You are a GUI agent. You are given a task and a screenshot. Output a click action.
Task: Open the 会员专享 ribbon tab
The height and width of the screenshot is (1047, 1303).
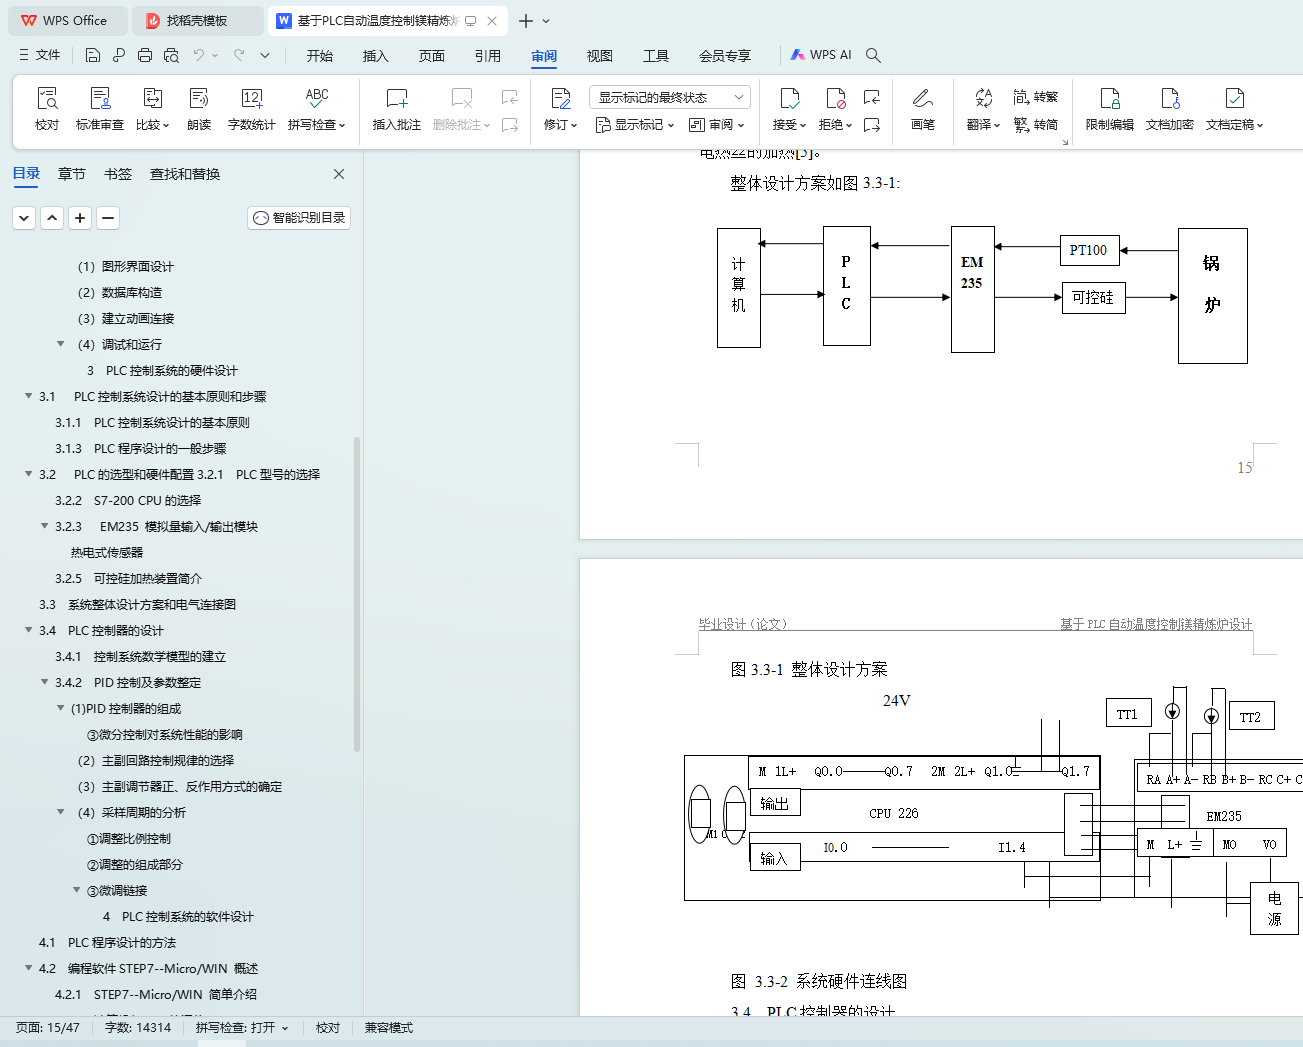point(725,56)
